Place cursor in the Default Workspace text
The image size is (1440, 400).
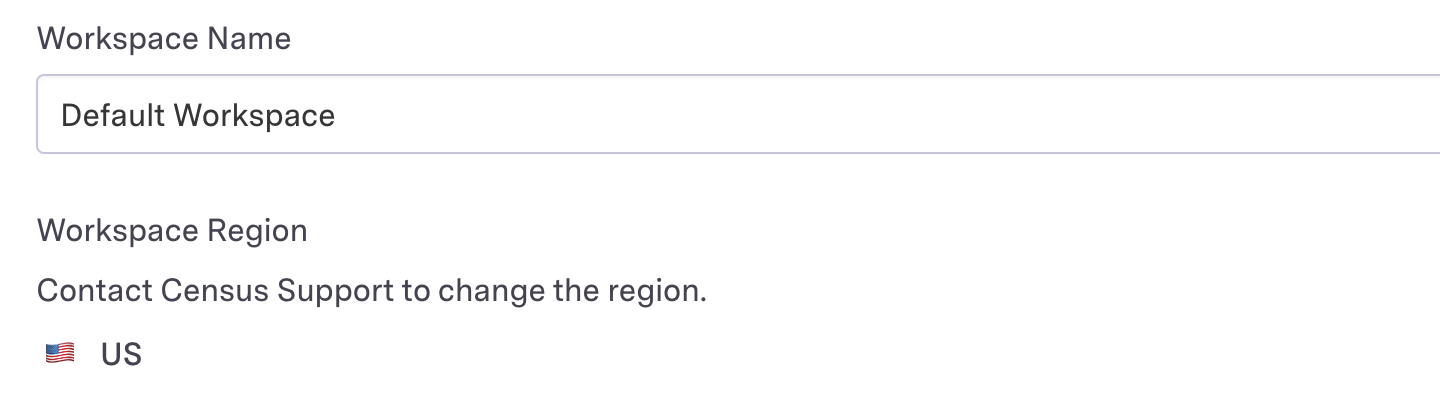198,116
